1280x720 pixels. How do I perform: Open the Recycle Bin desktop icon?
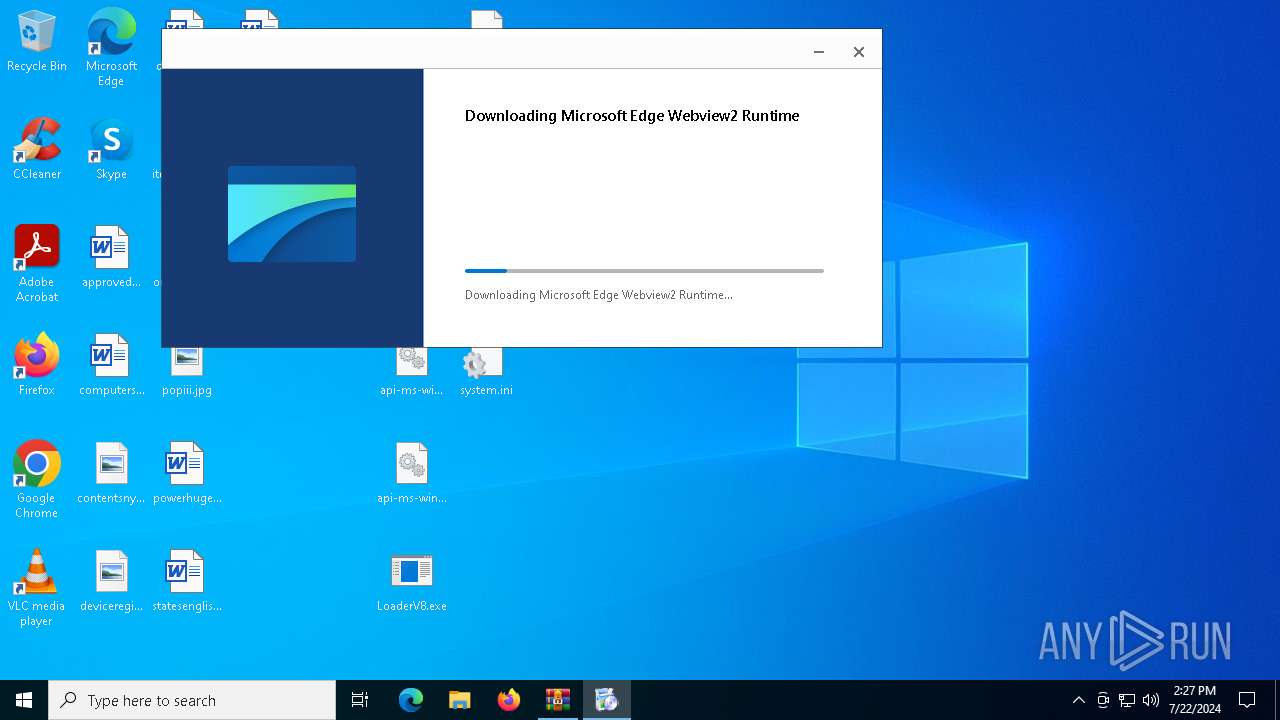pos(37,42)
